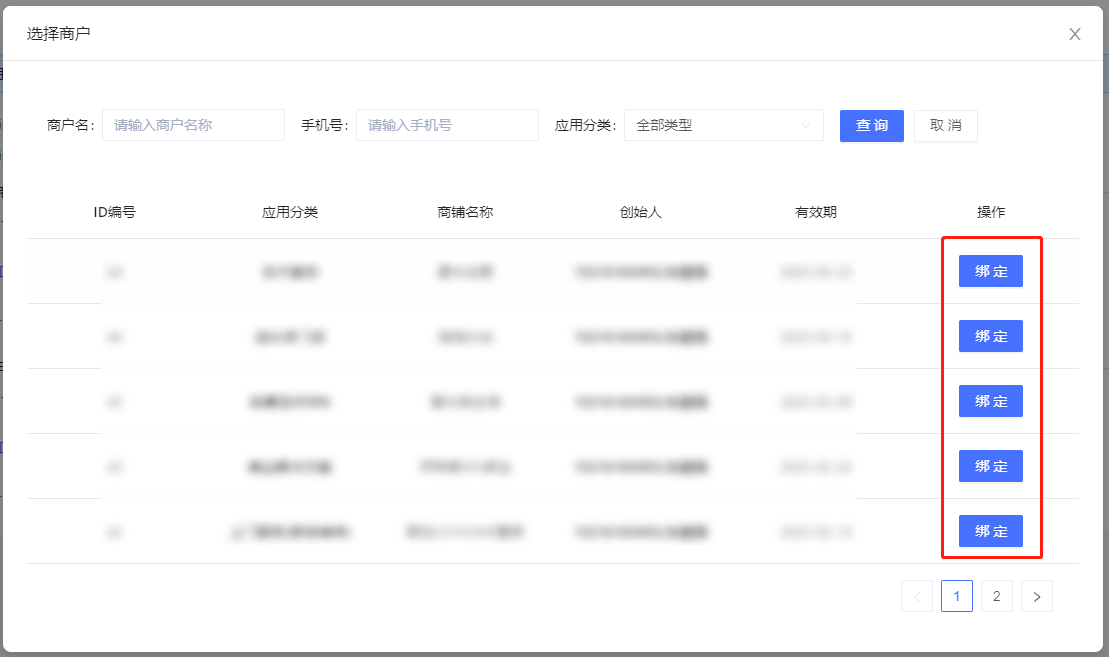Screen dimensions: 1109x657
Task: Open the 应用分类 dropdown showing 全部类型
Action: click(x=724, y=125)
